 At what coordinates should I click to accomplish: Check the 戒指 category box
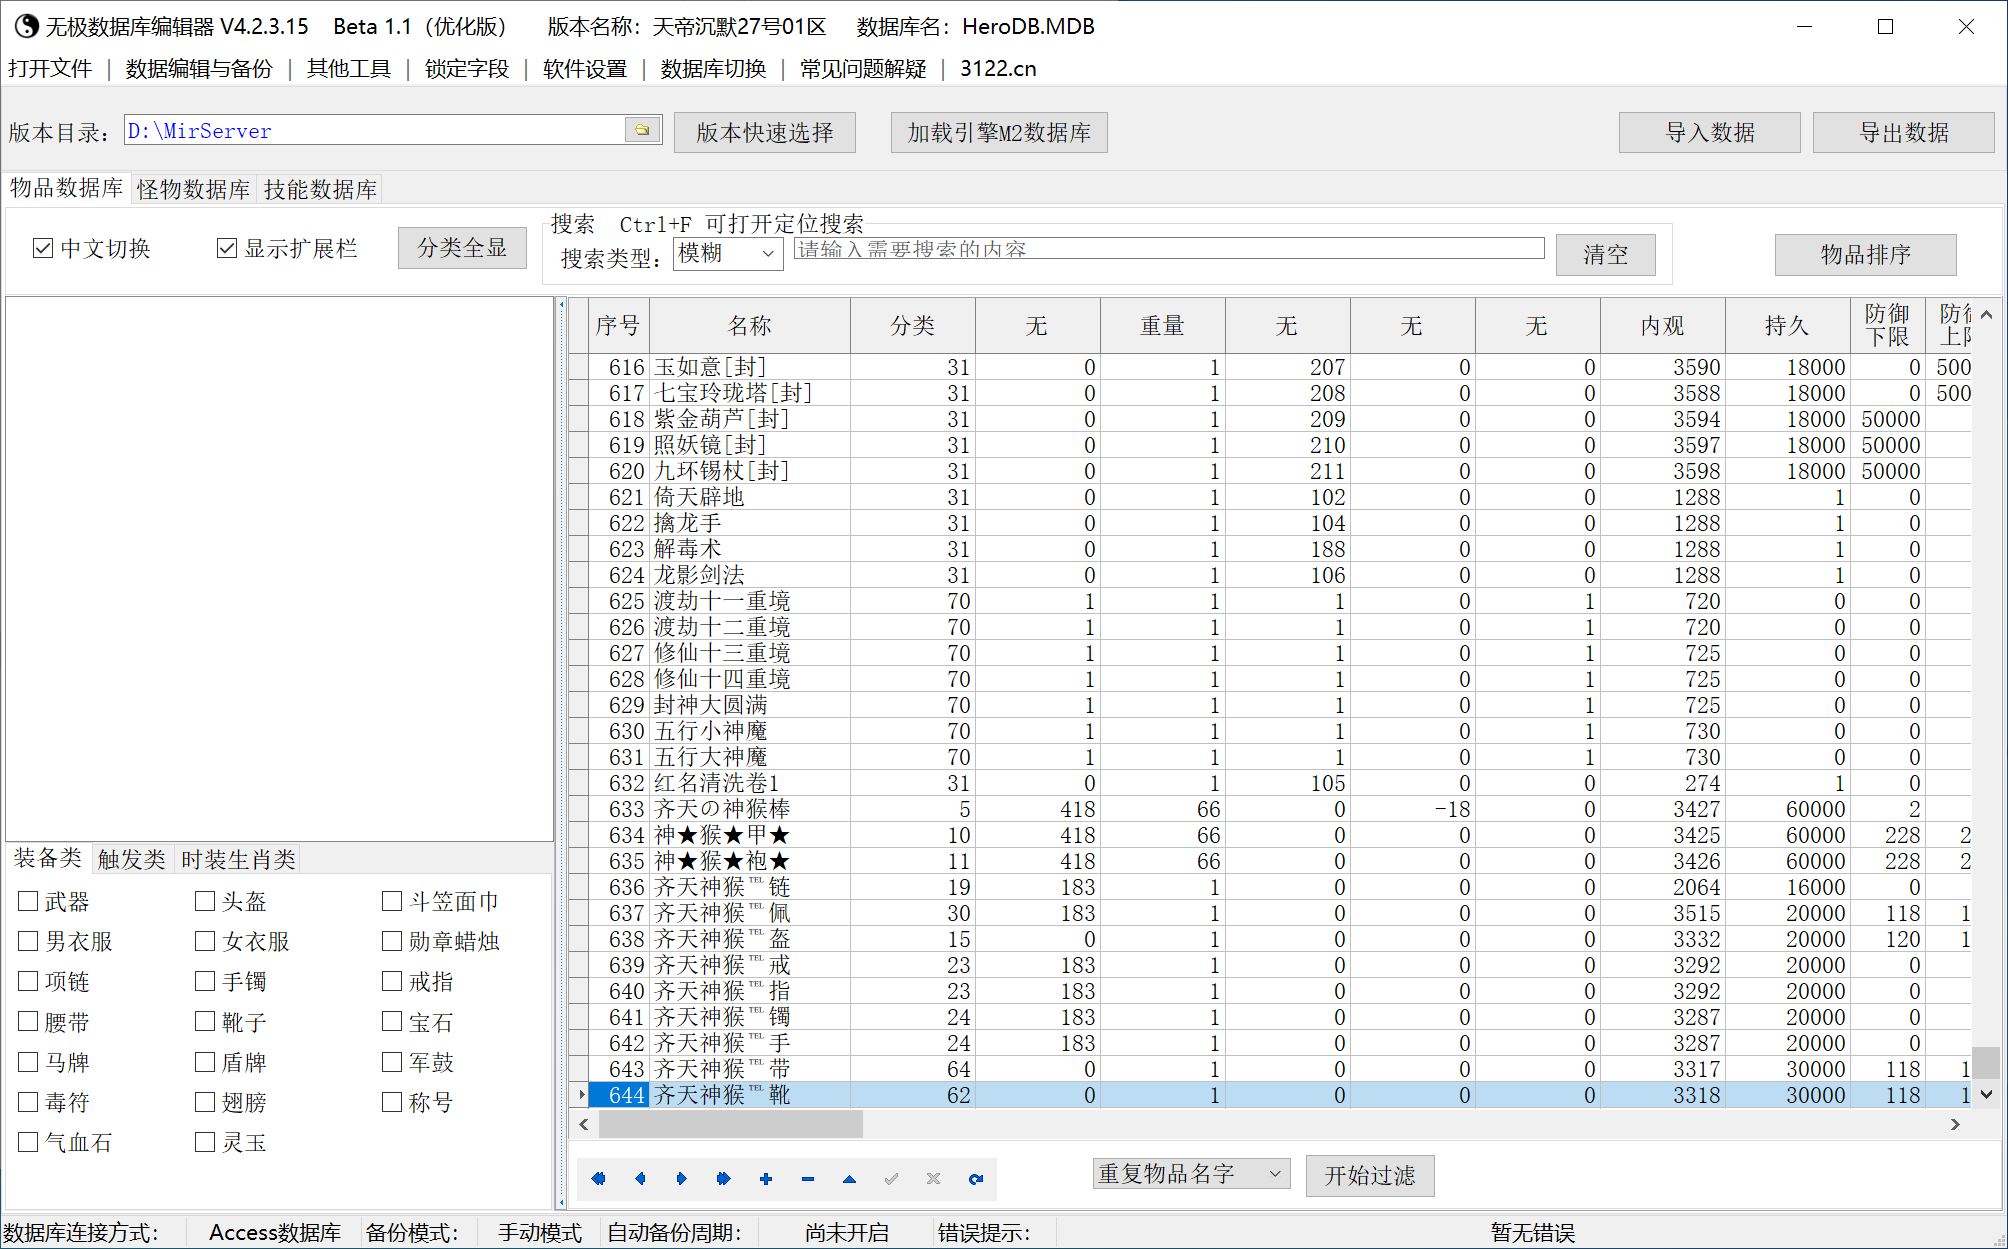pos(392,981)
